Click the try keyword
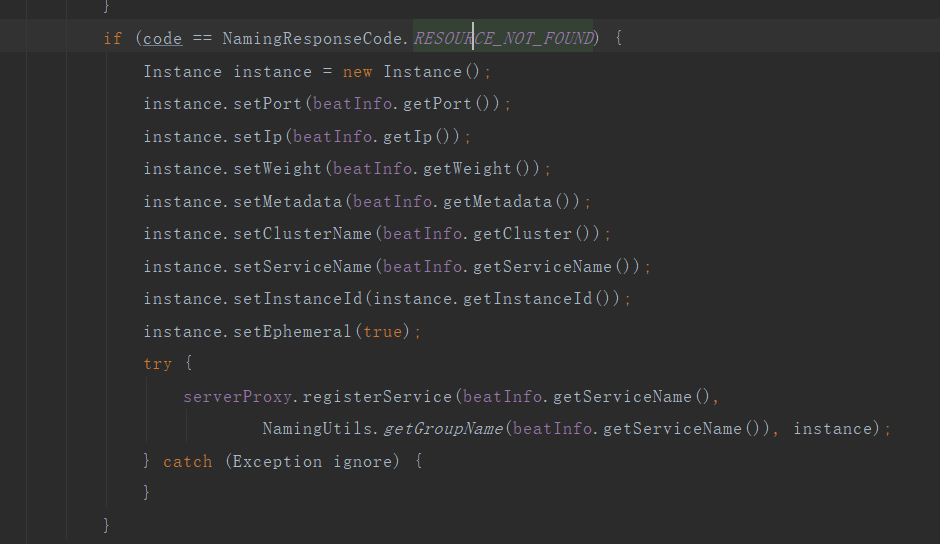 tap(158, 364)
